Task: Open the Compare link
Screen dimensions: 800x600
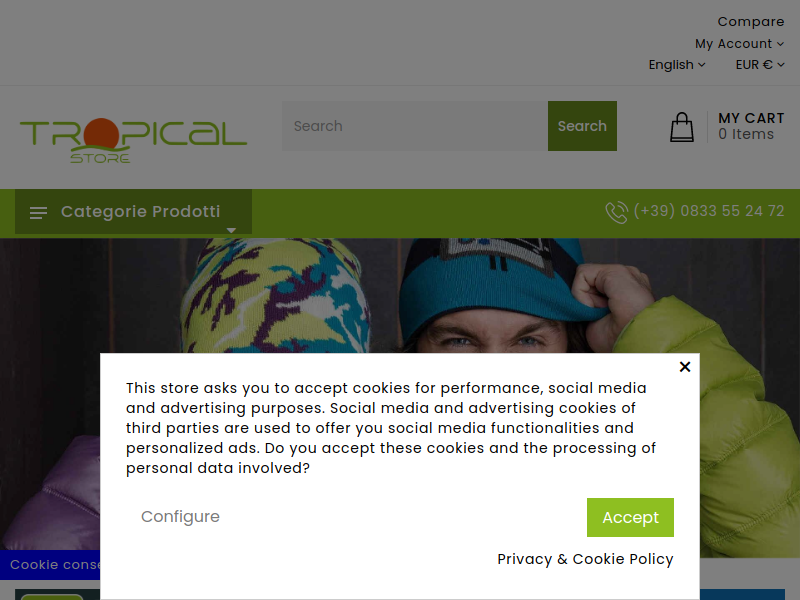Action: point(751,22)
